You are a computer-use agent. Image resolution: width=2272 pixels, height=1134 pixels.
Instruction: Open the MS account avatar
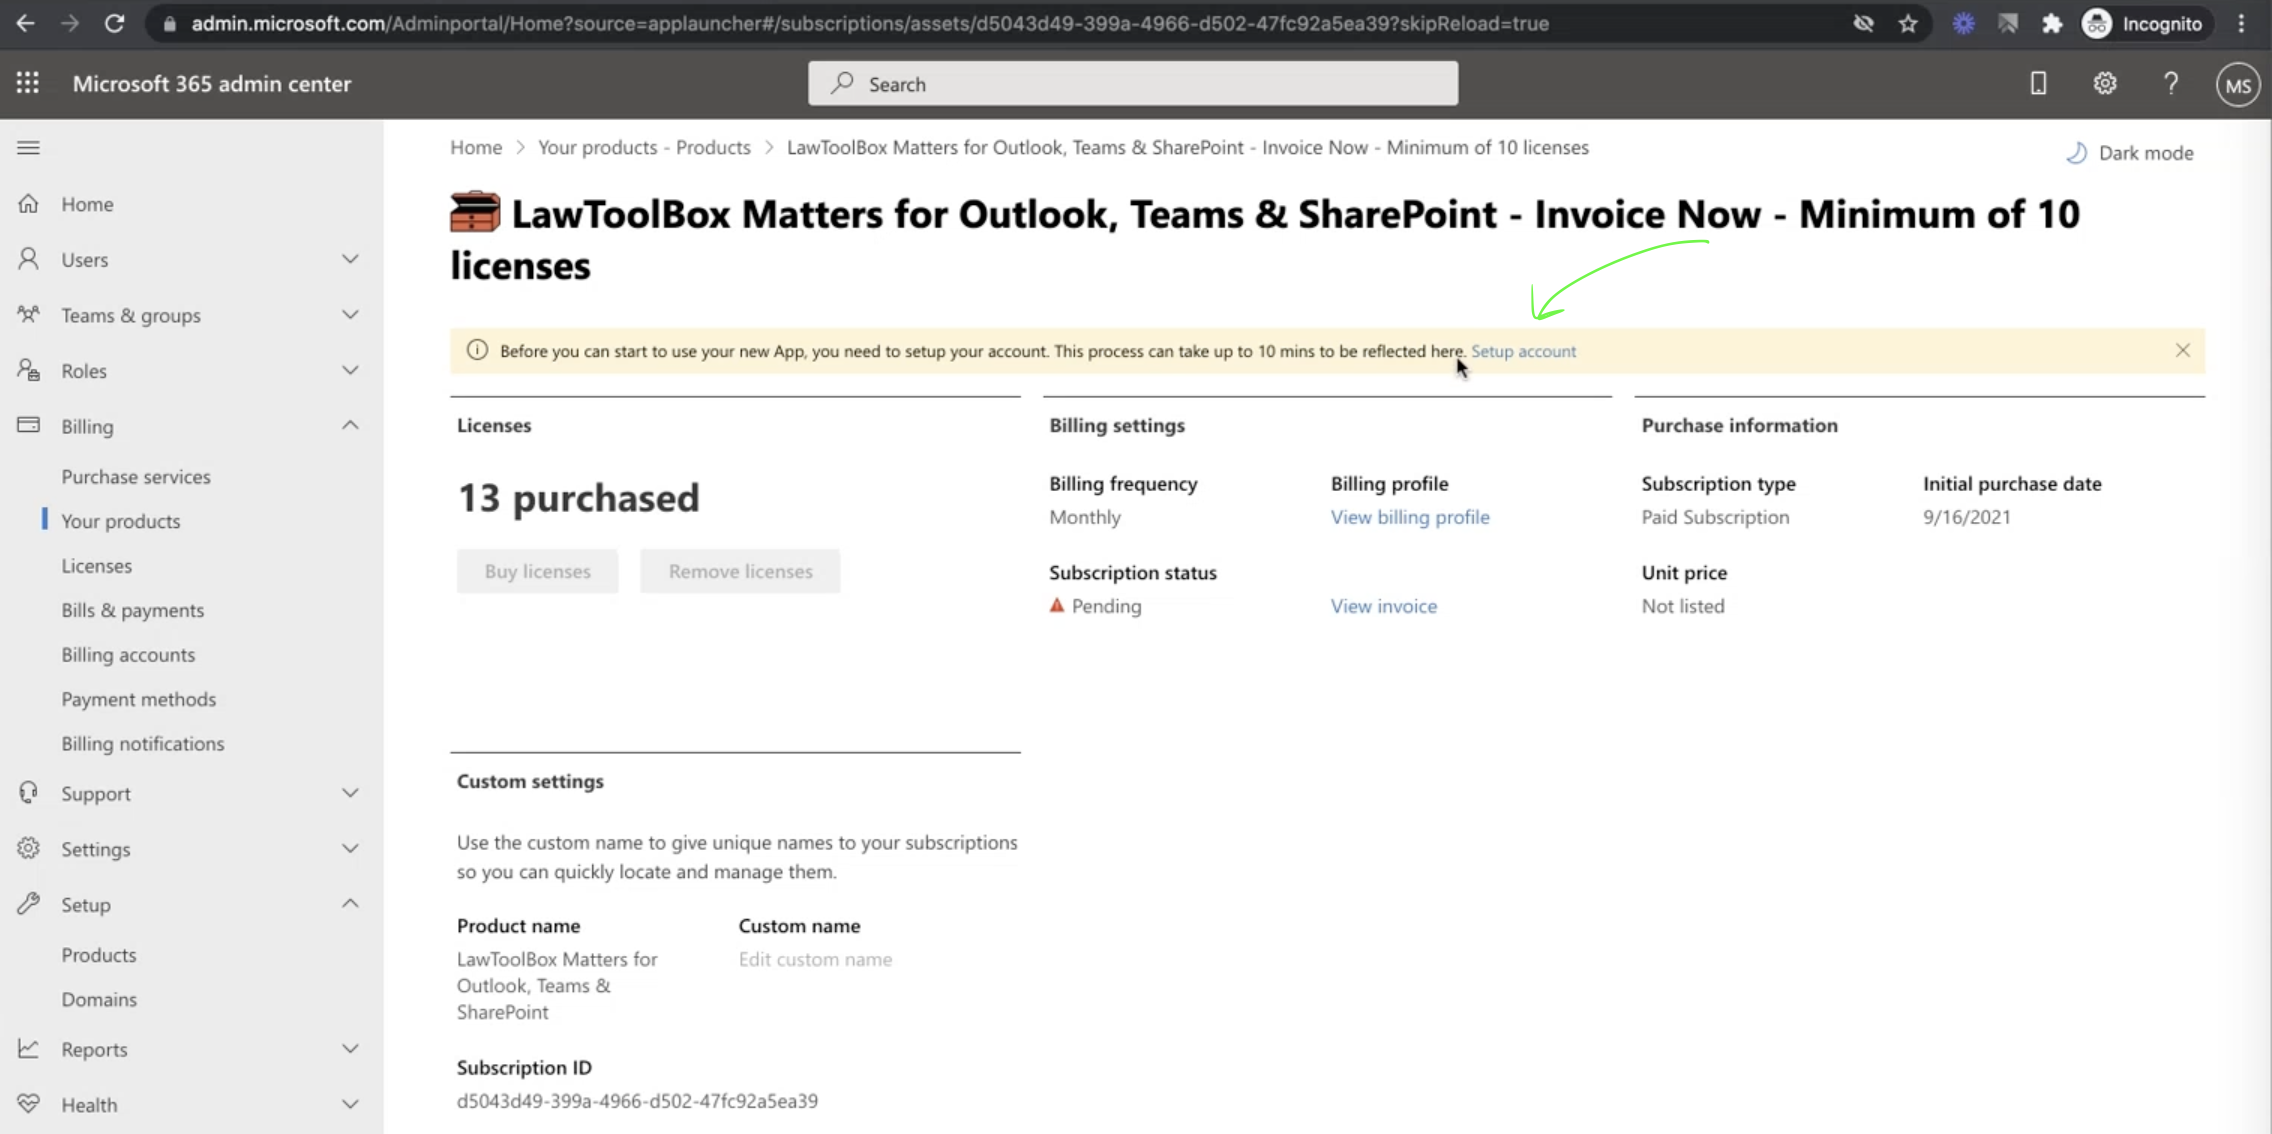2237,85
